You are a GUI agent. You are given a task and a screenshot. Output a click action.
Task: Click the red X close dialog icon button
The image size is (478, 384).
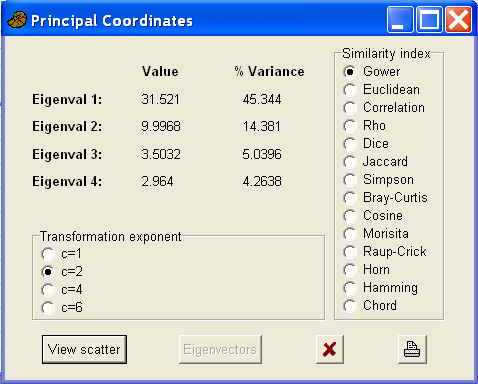pos(330,349)
